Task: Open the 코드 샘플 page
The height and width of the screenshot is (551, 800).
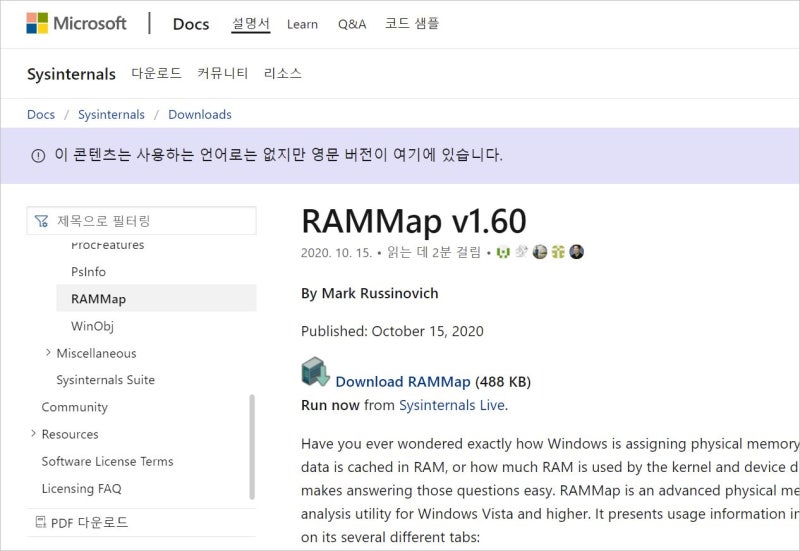Action: [412, 23]
